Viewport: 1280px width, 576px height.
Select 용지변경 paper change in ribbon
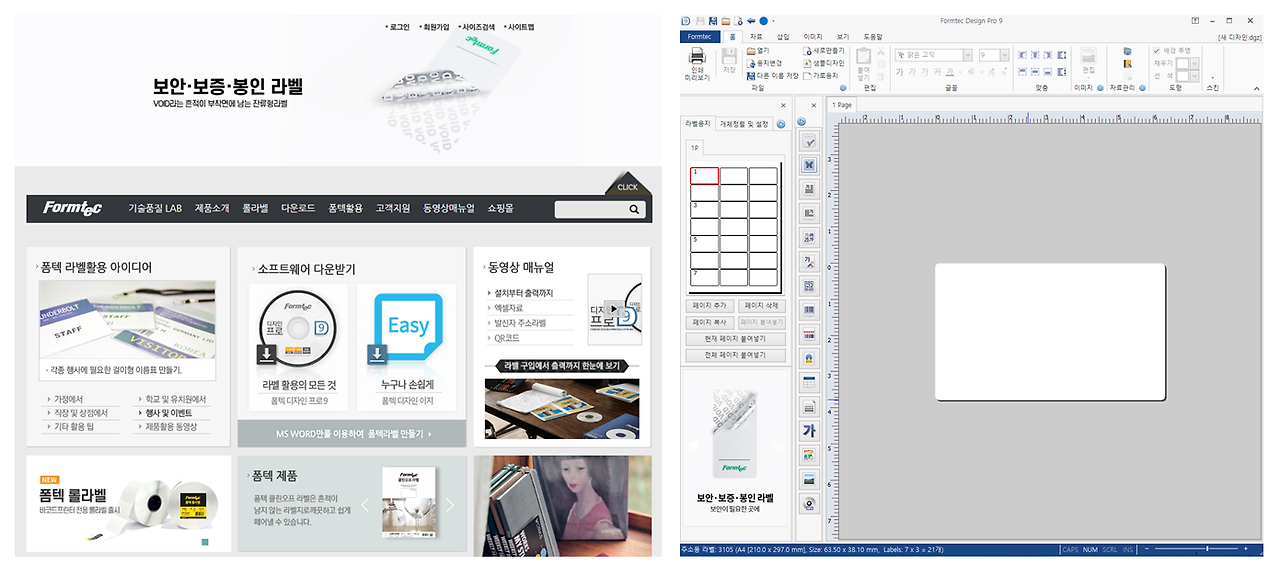(763, 63)
